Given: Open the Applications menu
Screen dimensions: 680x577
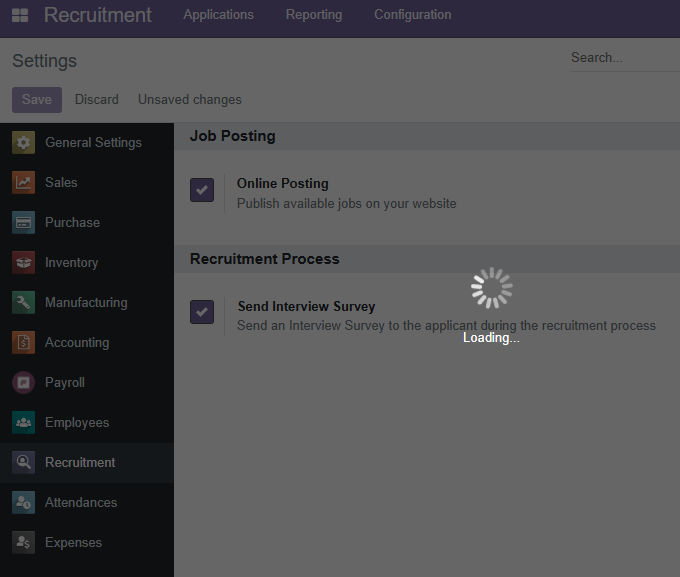Looking at the screenshot, I should 219,15.
